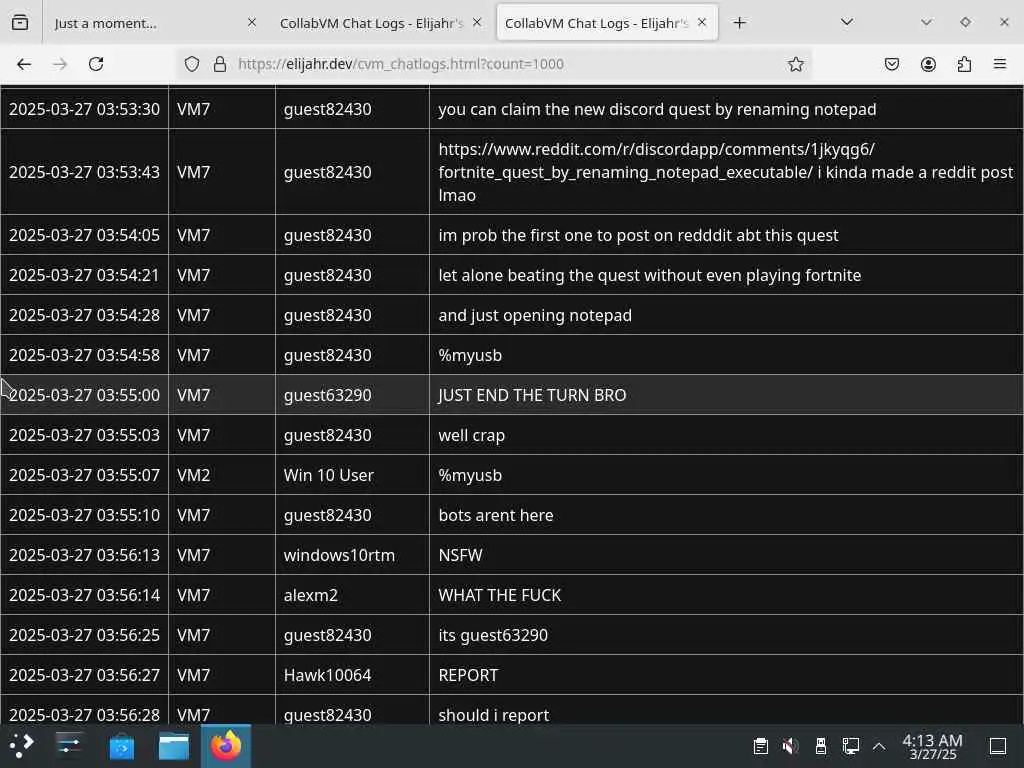Select message 'let alone beating the quest'
Screen dimensions: 1024x768
(x=650, y=275)
